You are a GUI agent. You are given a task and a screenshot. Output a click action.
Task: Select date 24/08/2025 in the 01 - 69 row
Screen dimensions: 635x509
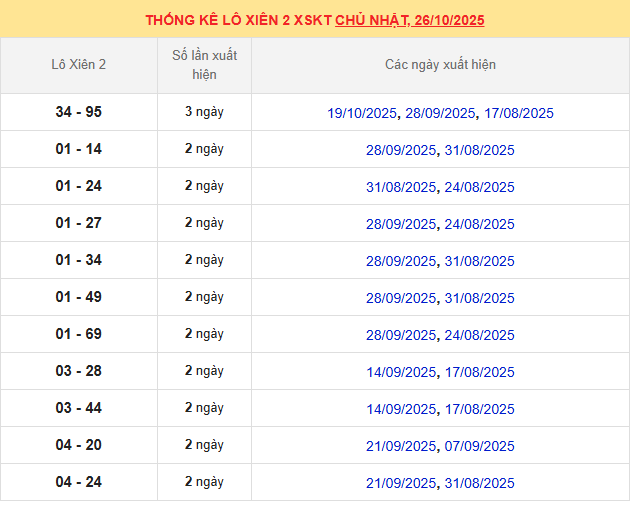pyautogui.click(x=479, y=335)
